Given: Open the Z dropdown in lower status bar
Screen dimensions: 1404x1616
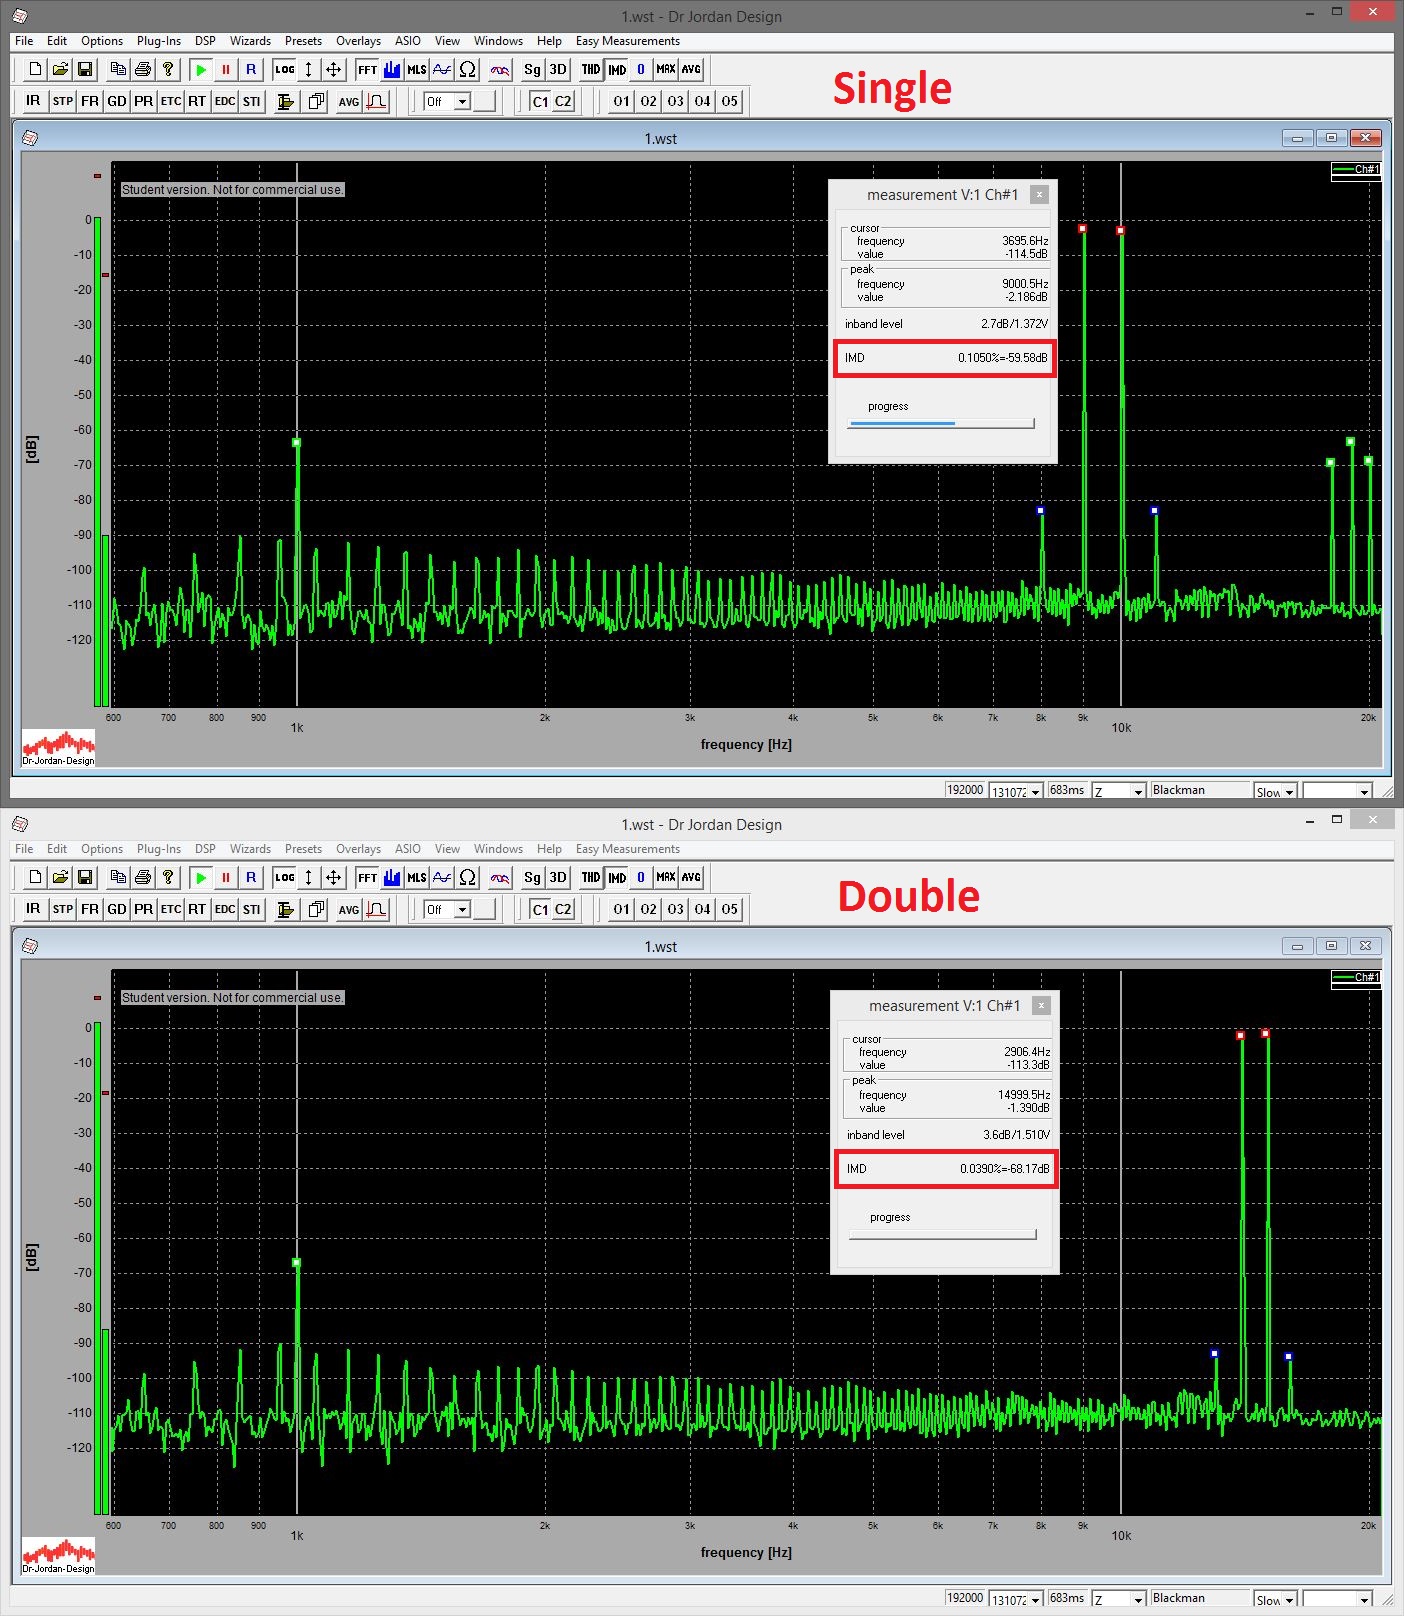Looking at the screenshot, I should click(1118, 1599).
